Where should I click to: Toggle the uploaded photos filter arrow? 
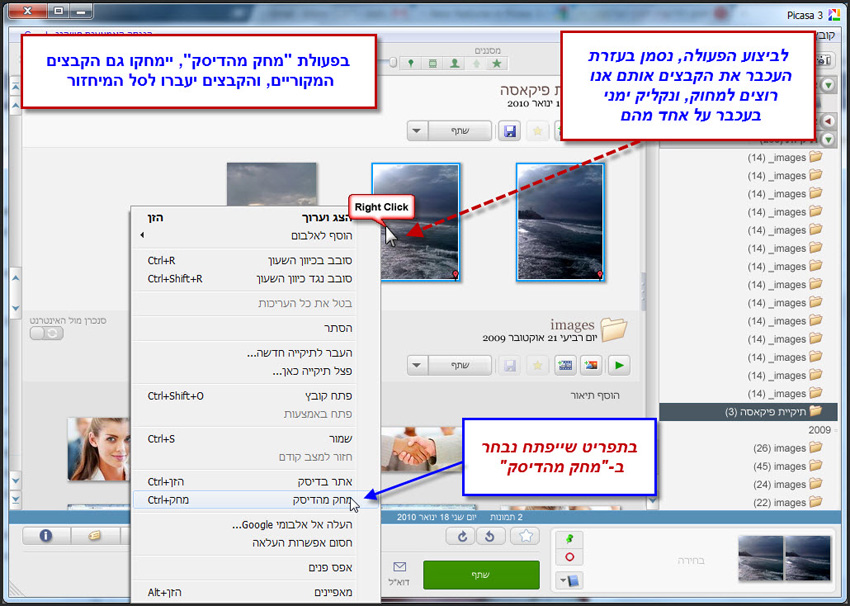476,63
